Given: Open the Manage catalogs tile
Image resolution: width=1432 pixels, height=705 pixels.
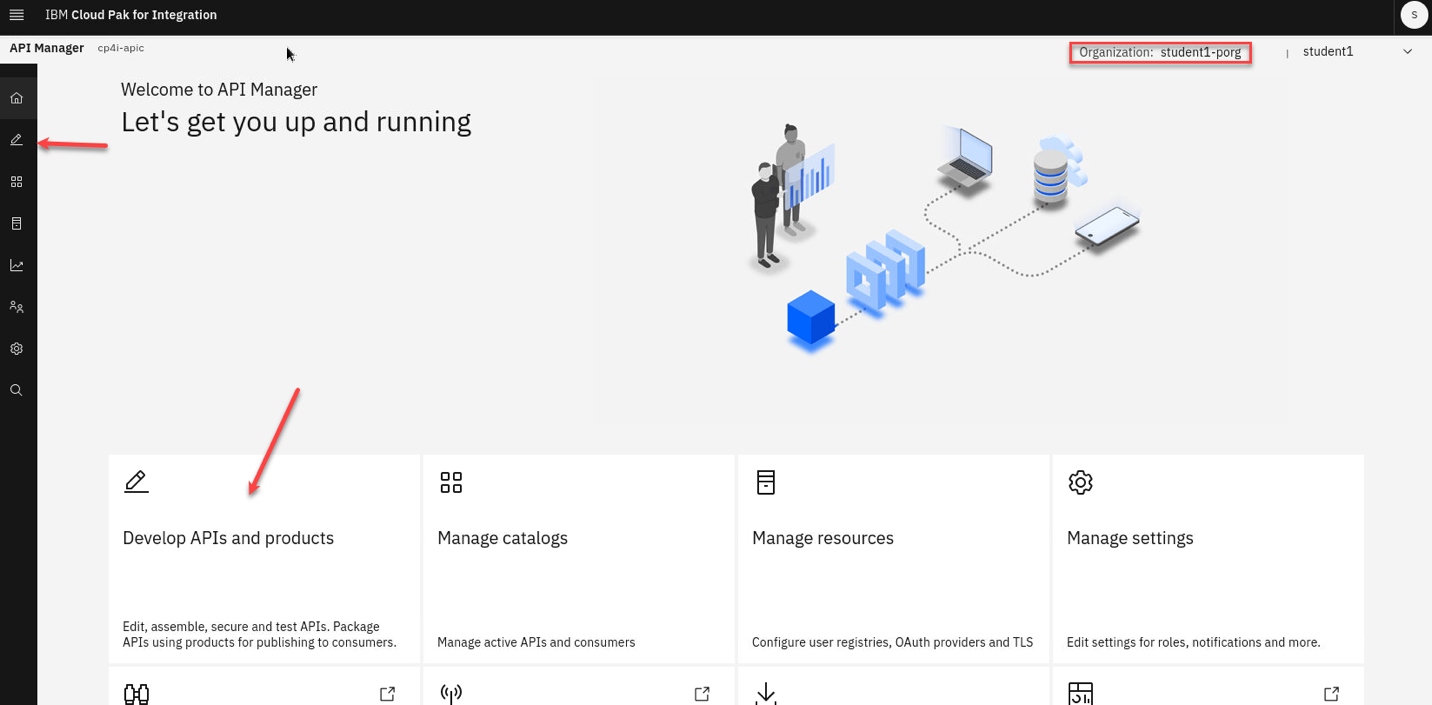Looking at the screenshot, I should coord(578,558).
